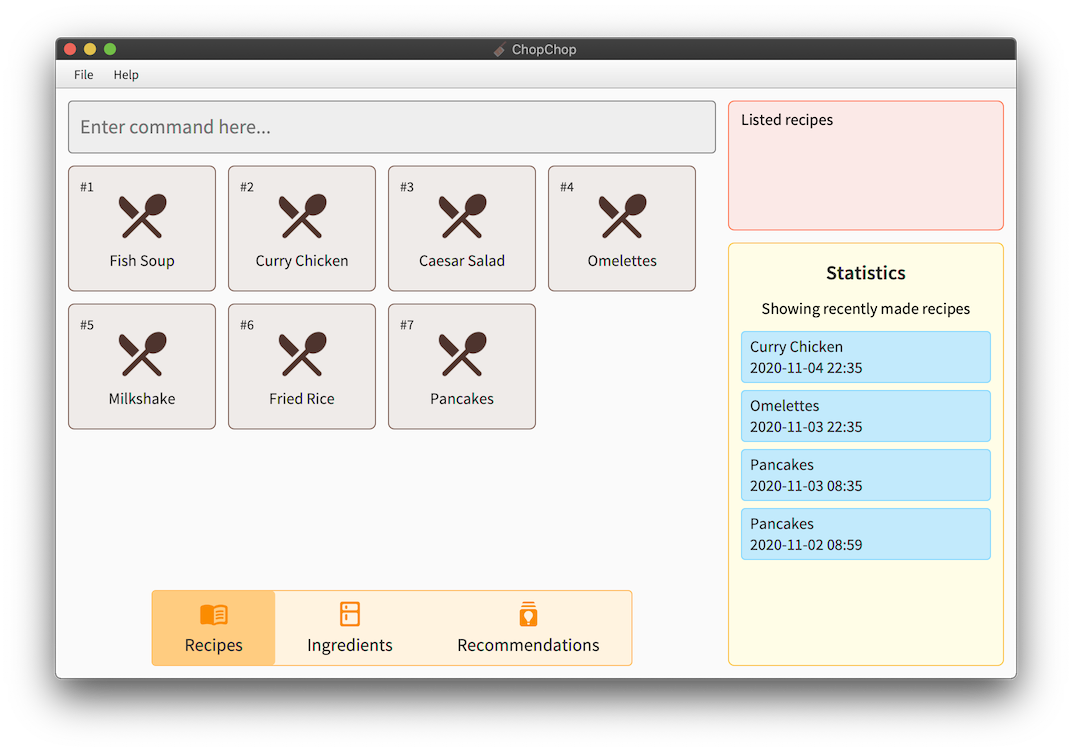1072x752 pixels.
Task: Click the open book Recipes icon
Action: point(214,615)
